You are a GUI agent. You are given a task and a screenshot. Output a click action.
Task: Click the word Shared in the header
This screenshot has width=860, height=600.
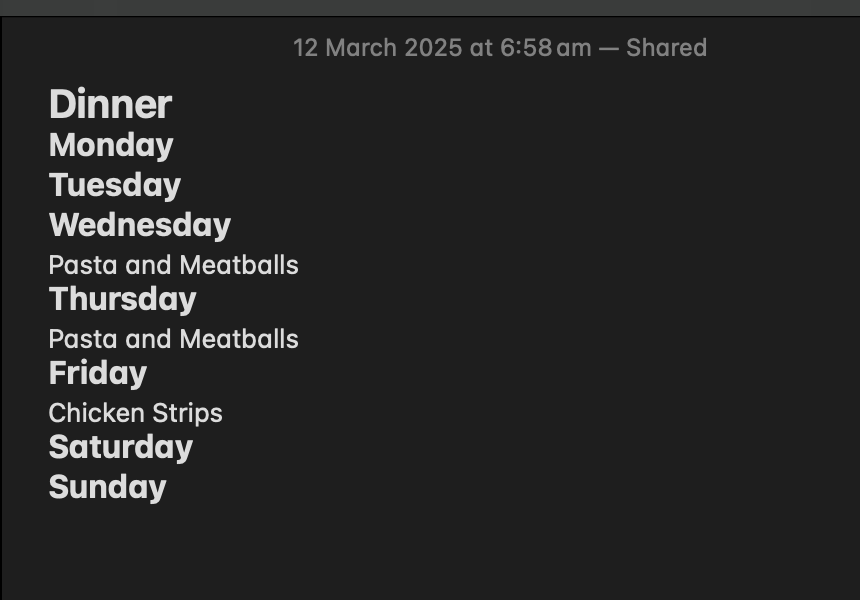[666, 48]
